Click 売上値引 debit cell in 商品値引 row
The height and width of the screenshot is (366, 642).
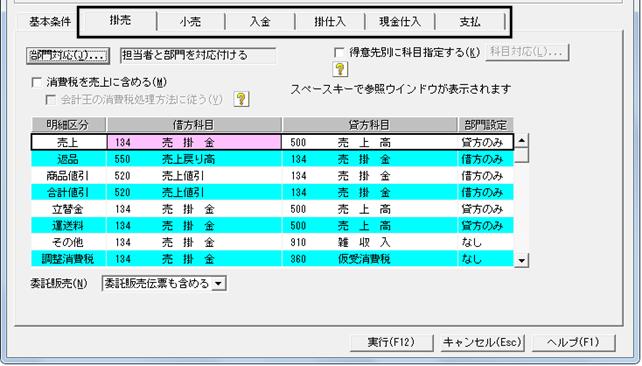(194, 176)
